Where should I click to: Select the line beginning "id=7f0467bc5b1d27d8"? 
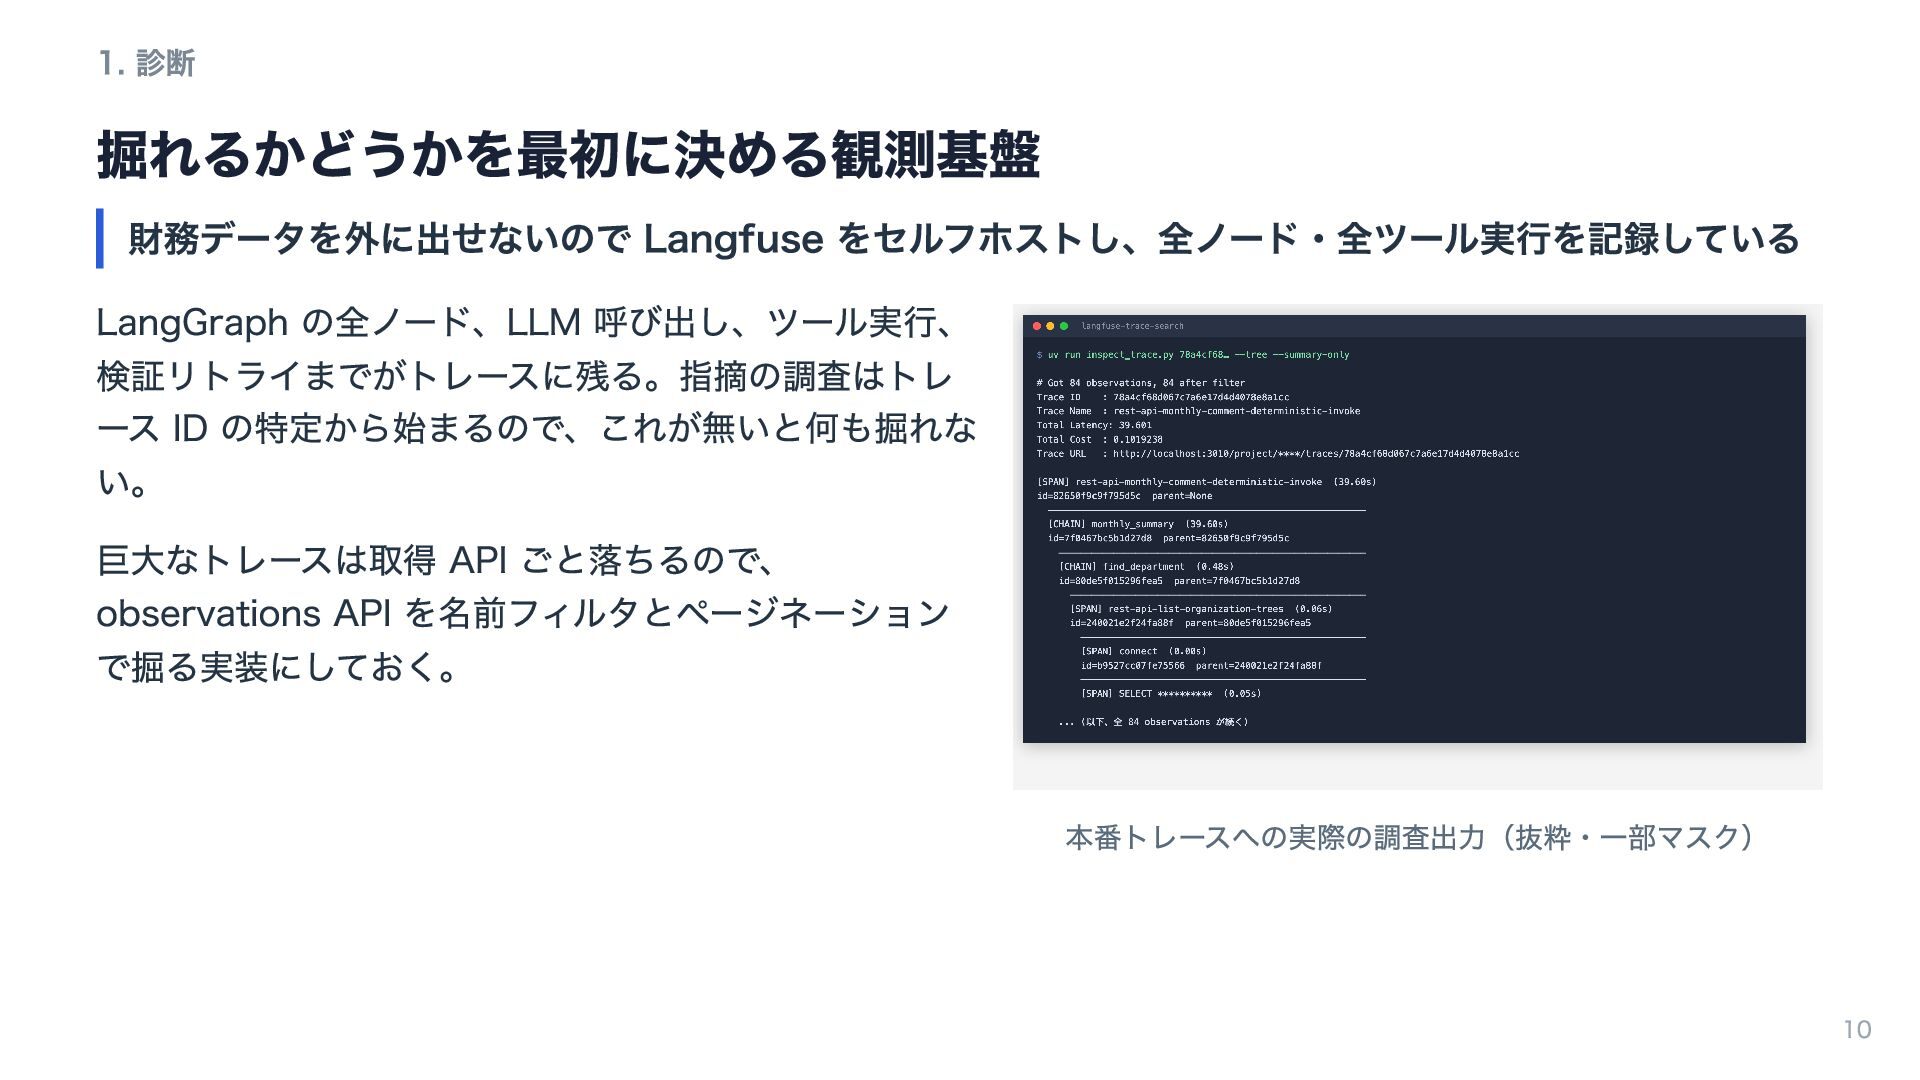[x=1169, y=538]
